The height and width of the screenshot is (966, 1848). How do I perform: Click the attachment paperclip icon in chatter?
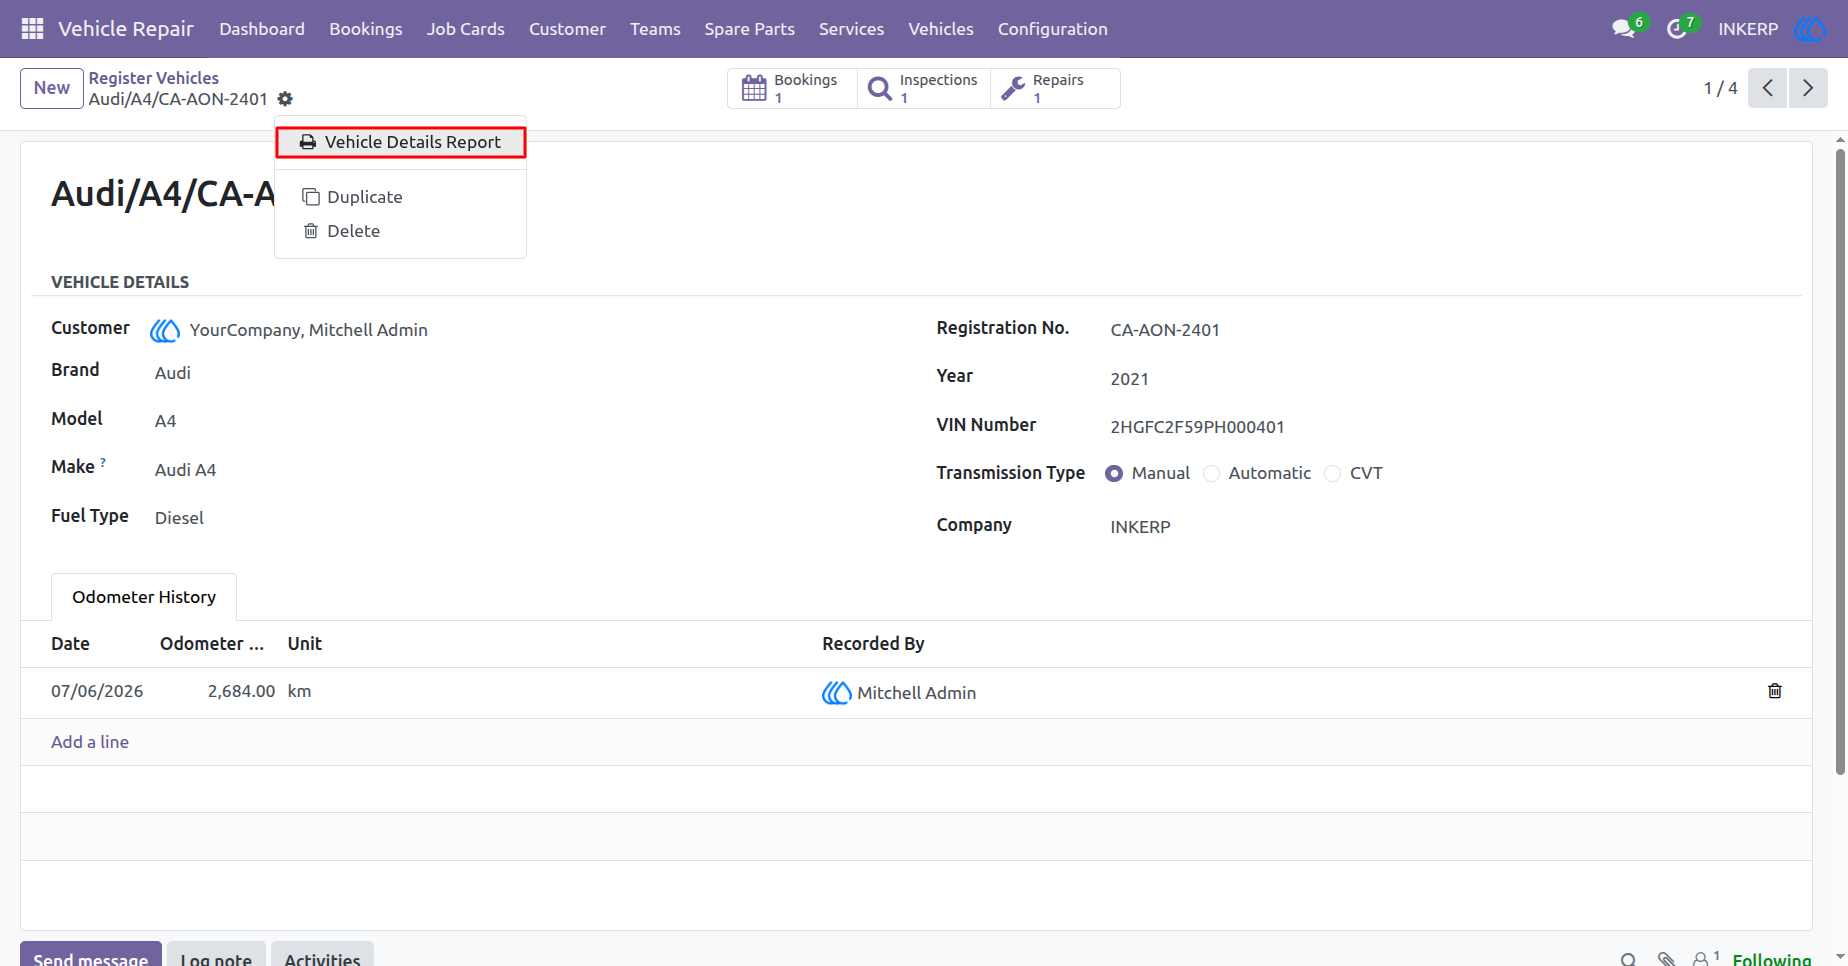[x=1666, y=958]
